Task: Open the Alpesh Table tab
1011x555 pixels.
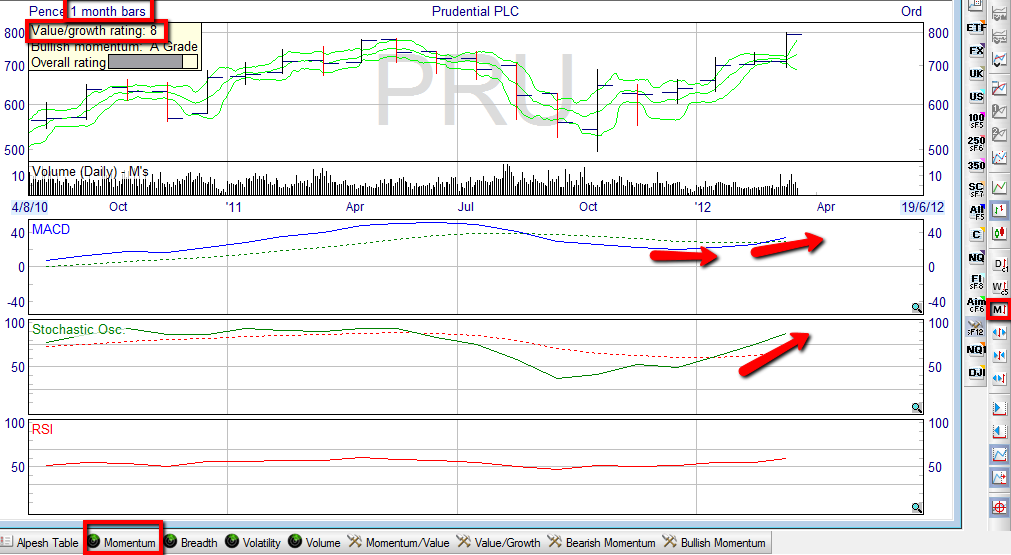Action: pos(40,543)
